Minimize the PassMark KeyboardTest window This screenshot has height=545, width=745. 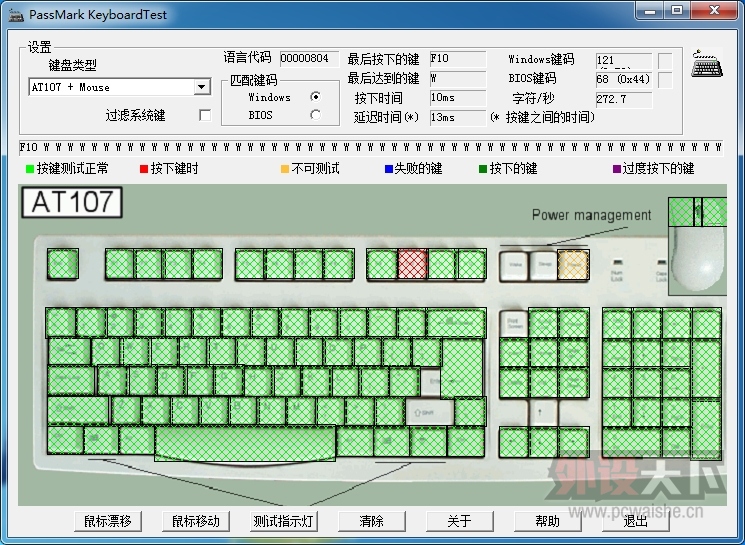649,10
